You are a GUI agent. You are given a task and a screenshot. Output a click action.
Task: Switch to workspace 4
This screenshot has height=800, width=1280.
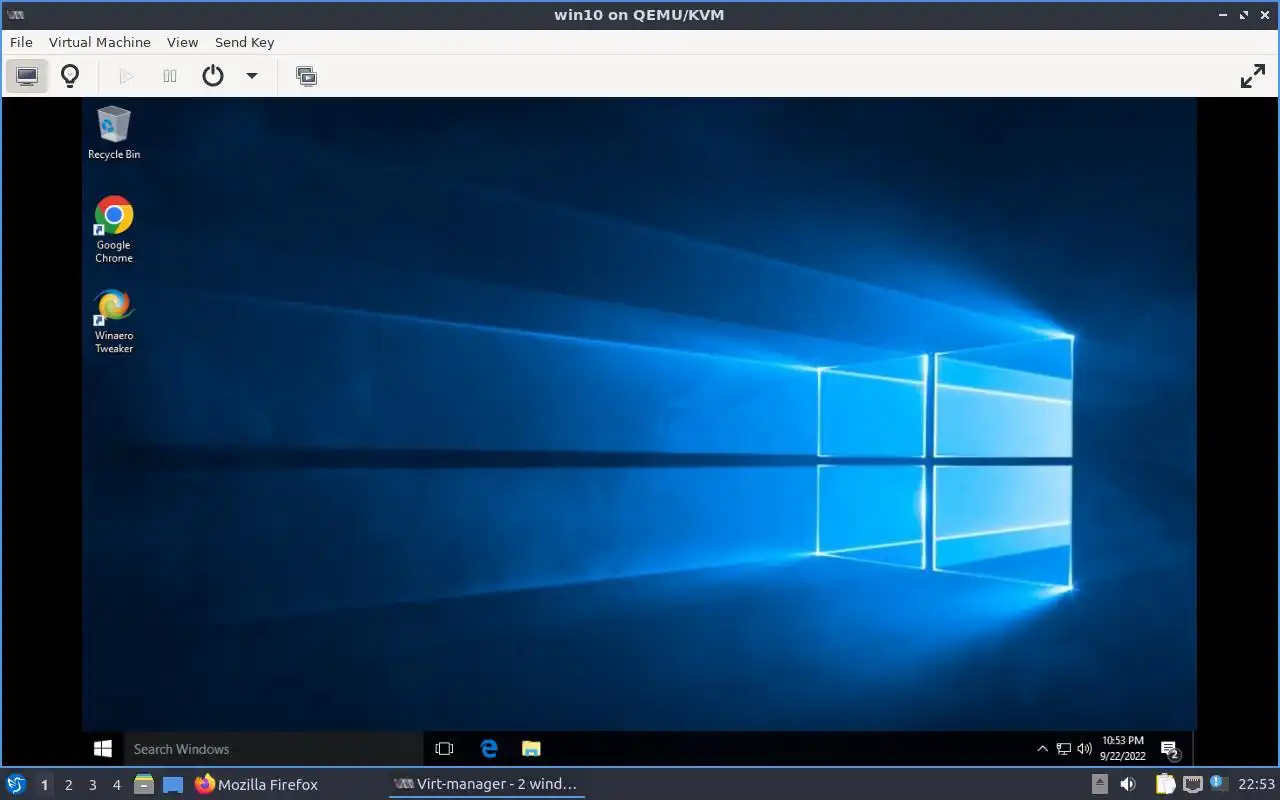click(116, 785)
